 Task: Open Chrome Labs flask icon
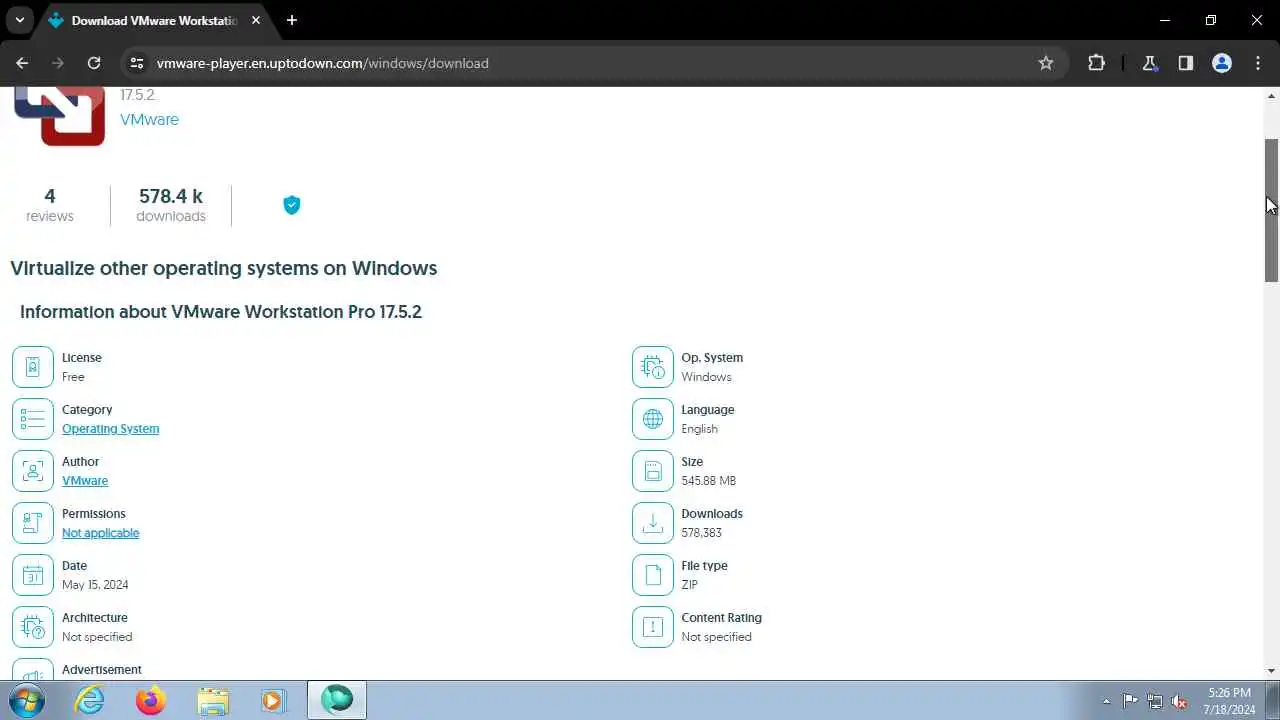pos(1150,63)
